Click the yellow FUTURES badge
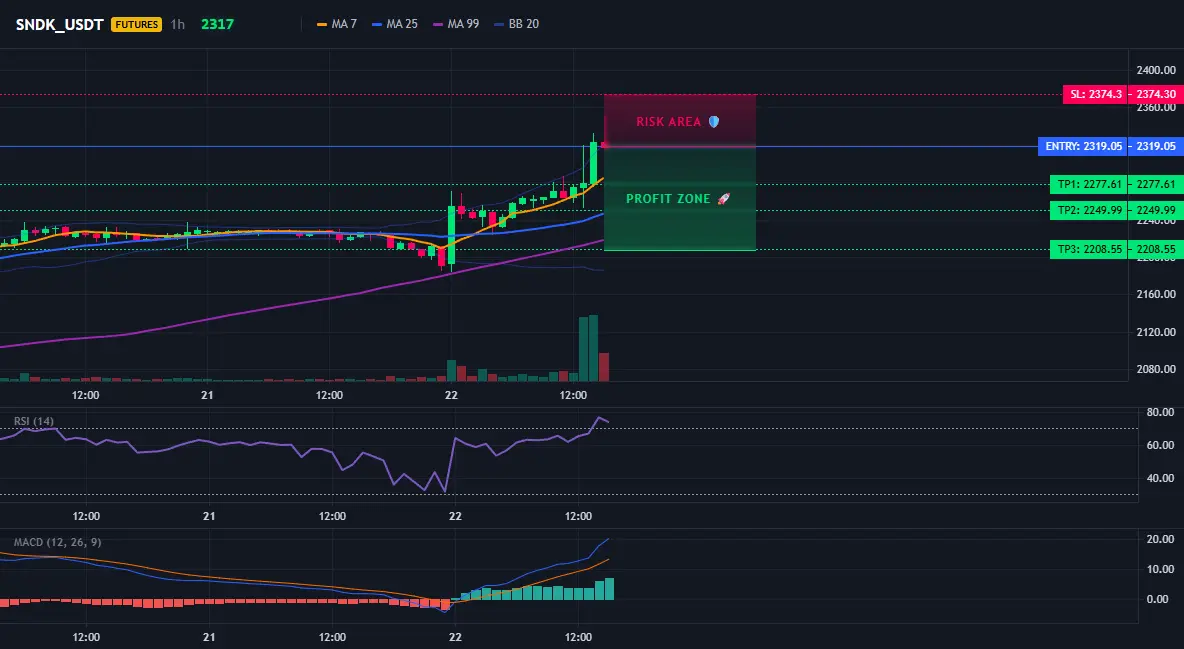Viewport: 1184px width, 649px height. coord(137,24)
